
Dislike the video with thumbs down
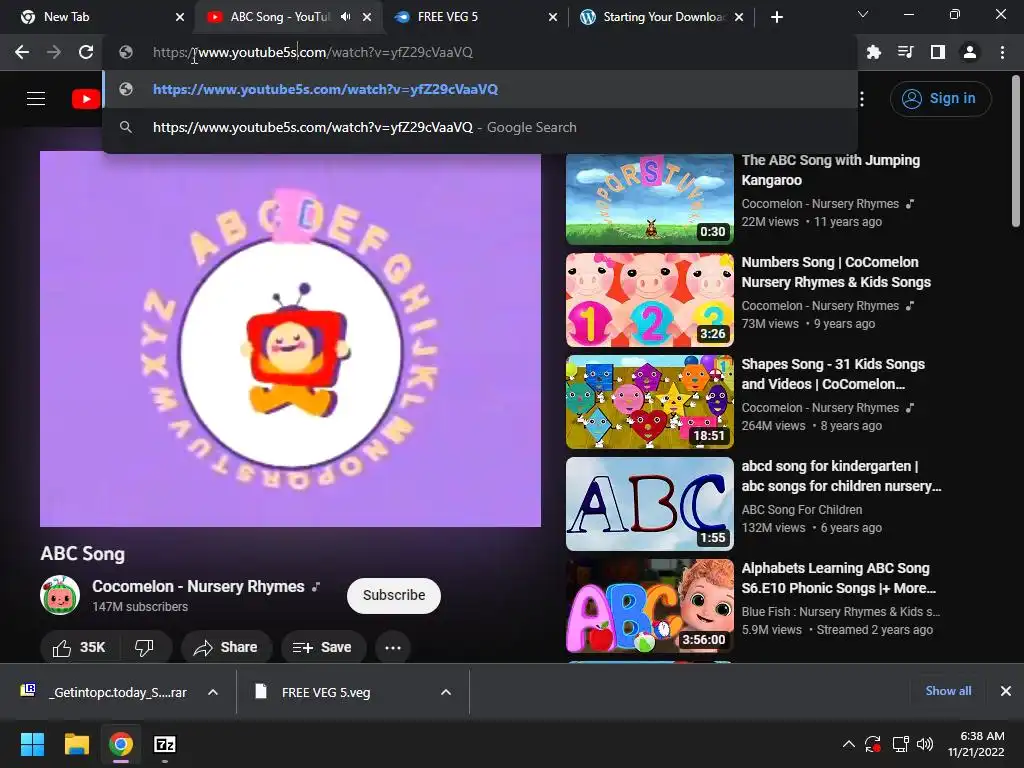click(x=144, y=647)
